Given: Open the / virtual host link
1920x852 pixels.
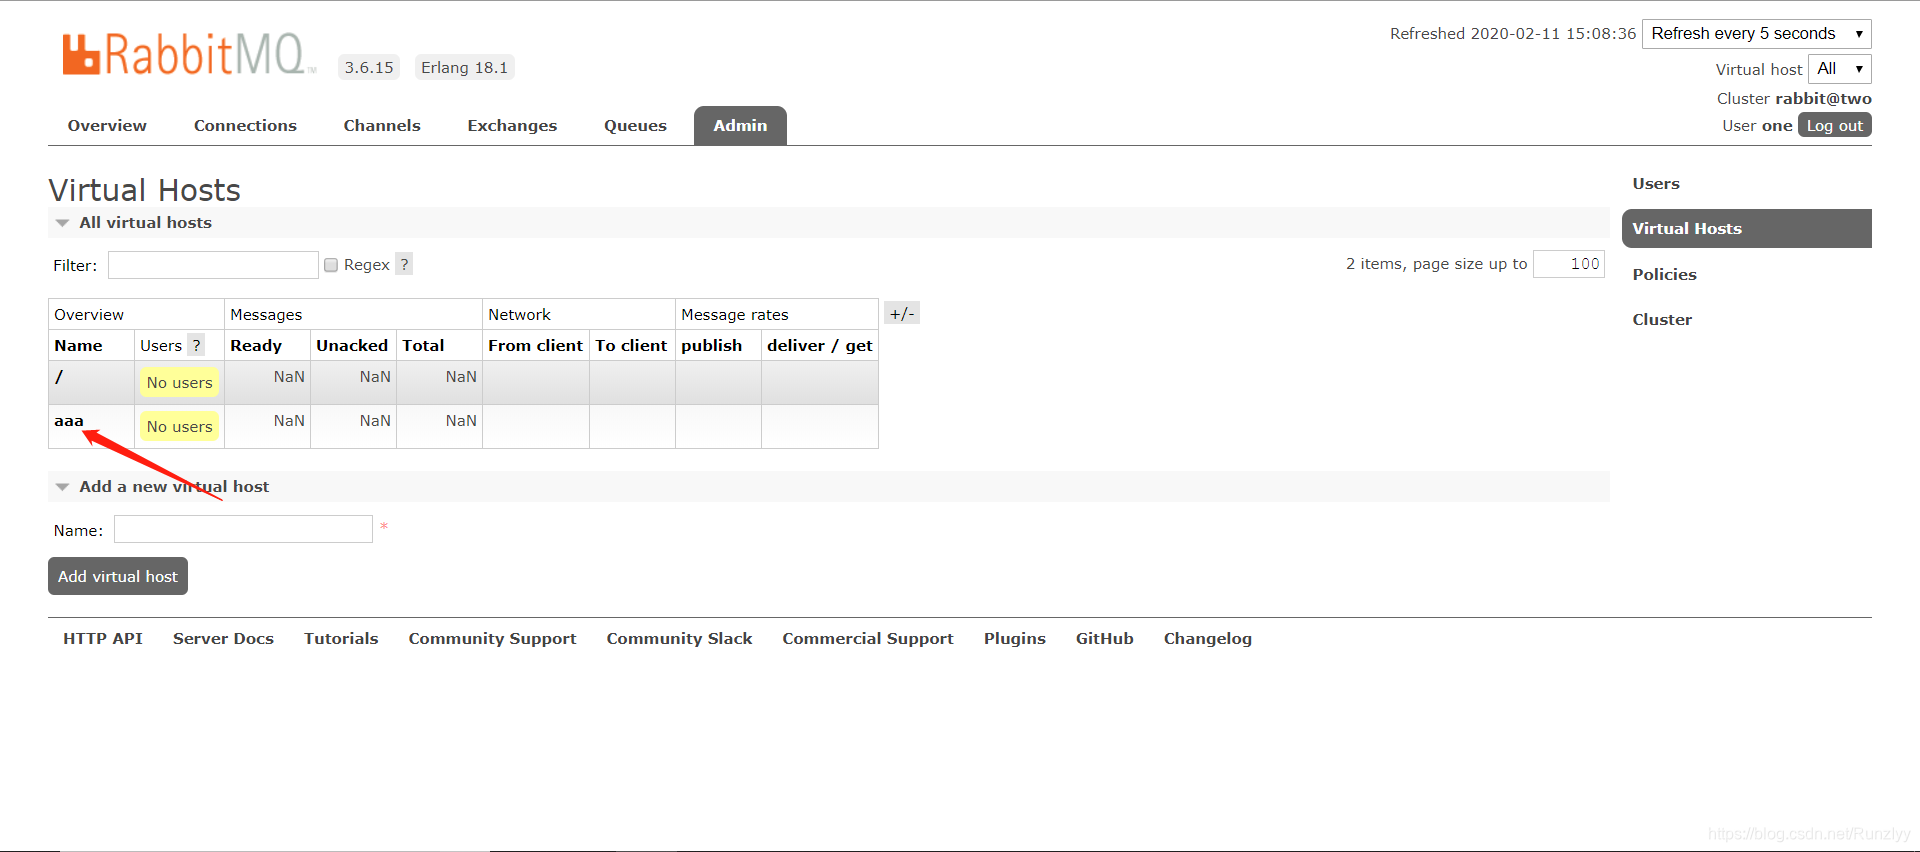Looking at the screenshot, I should [59, 377].
